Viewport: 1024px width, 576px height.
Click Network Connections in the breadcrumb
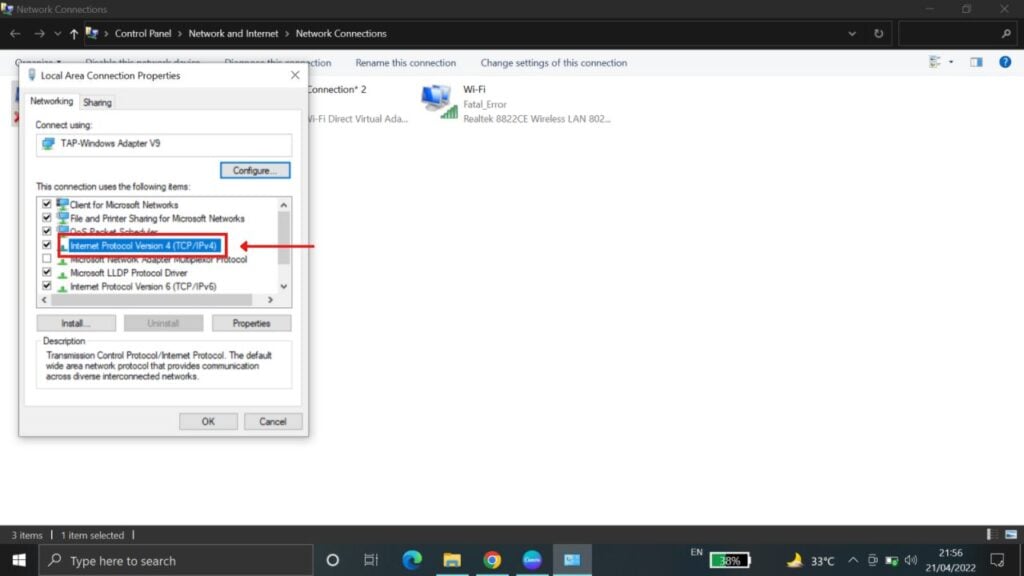[341, 33]
